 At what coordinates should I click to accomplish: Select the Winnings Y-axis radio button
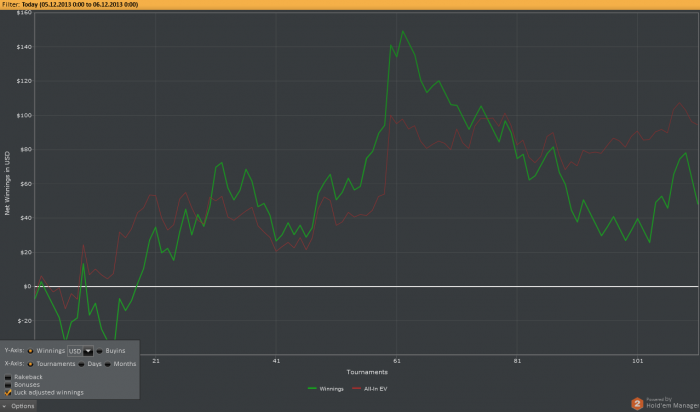(x=30, y=351)
